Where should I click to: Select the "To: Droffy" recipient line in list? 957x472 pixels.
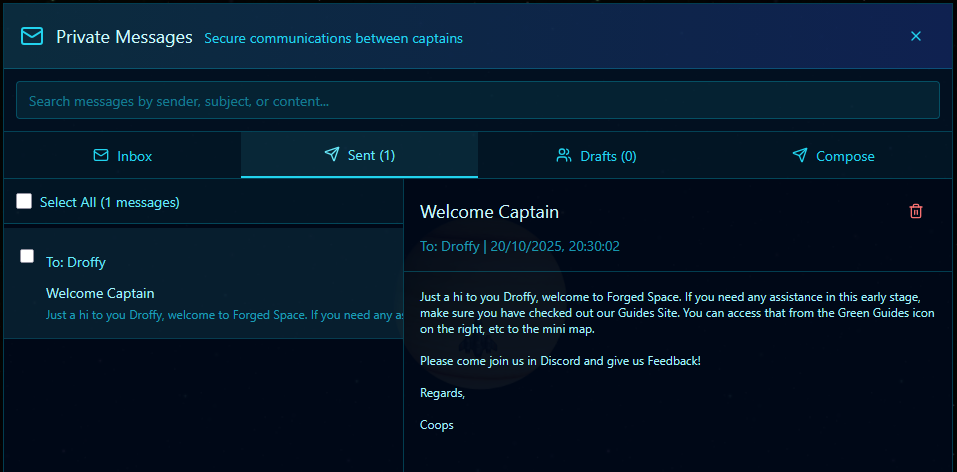[x=76, y=262]
